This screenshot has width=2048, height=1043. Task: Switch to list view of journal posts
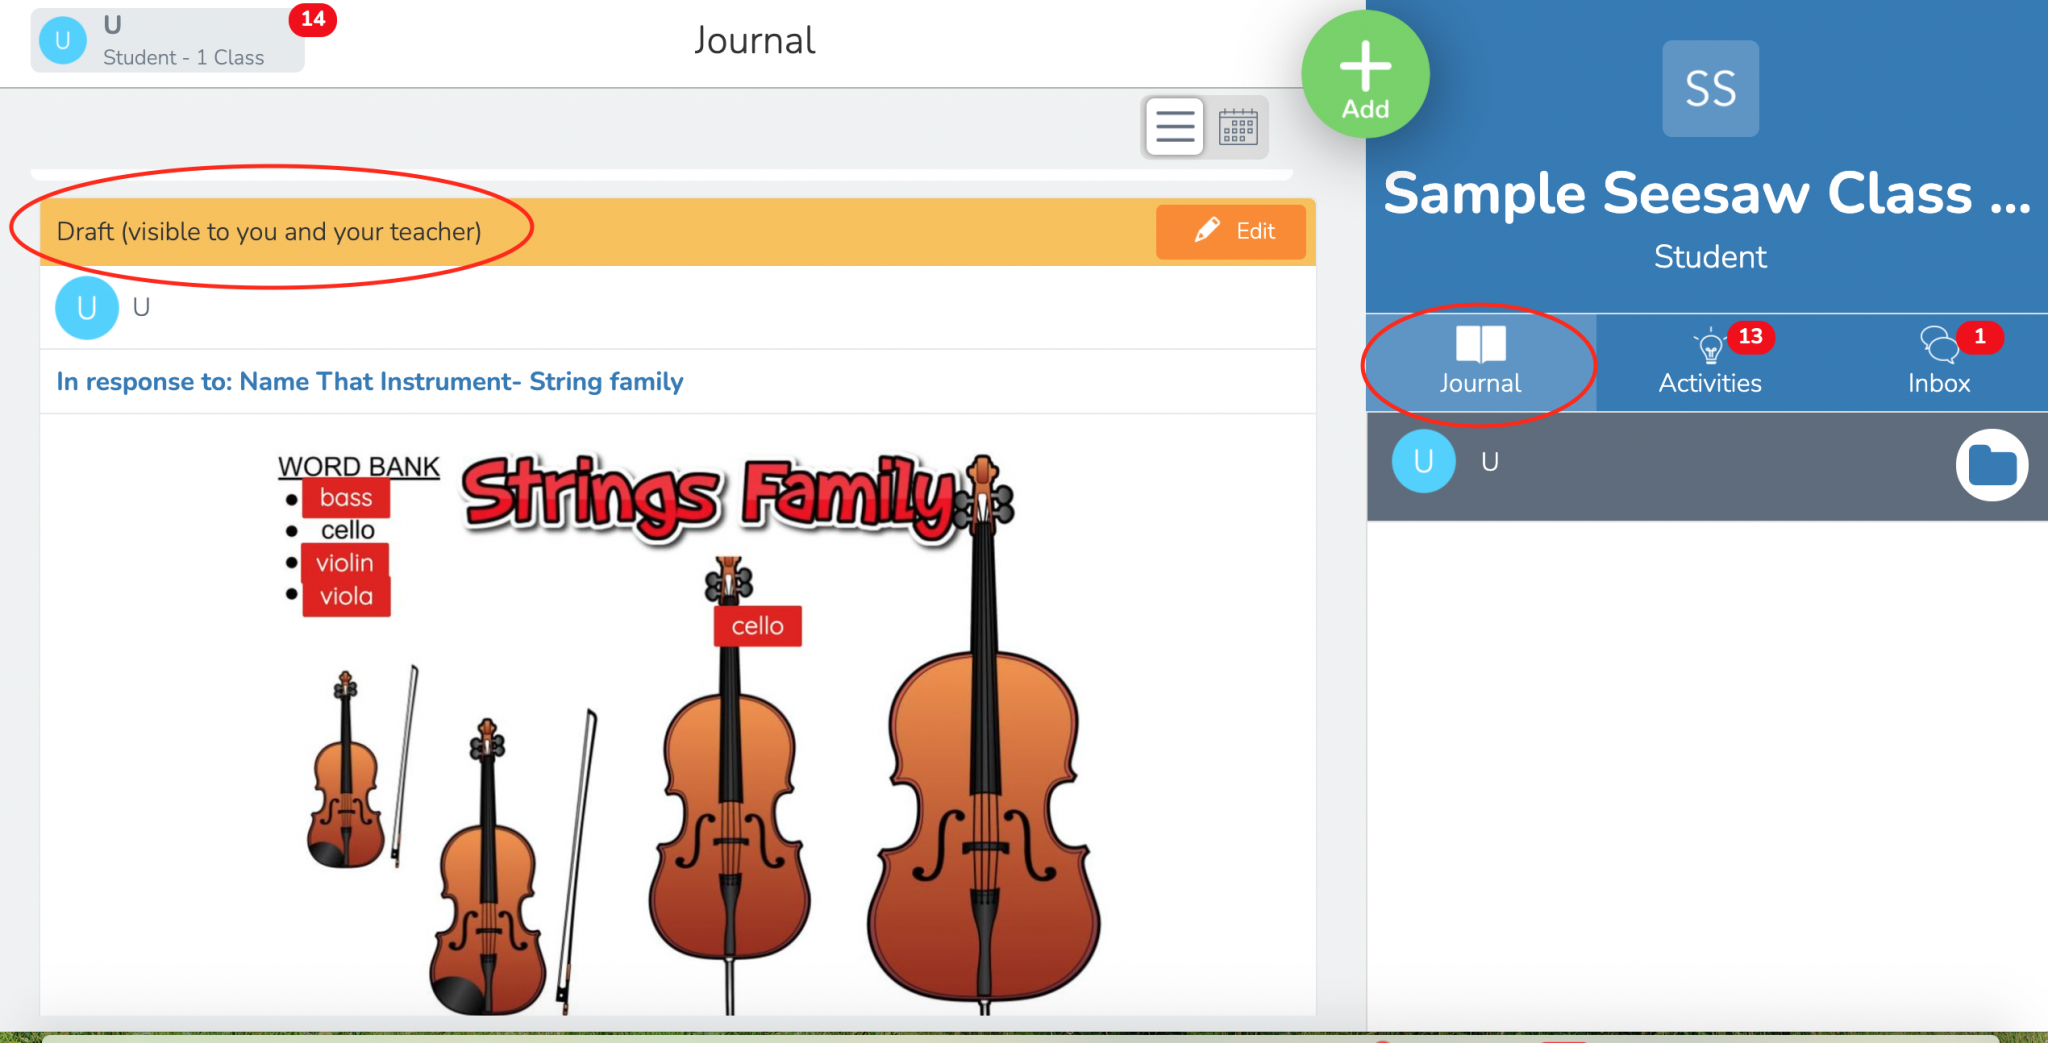point(1173,127)
